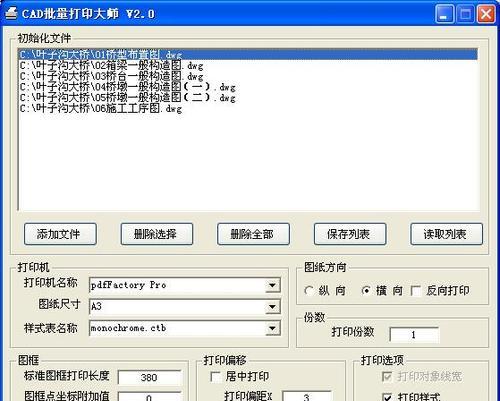Click the 删除选择 button
Viewport: 500px width, 401px height.
157,234
